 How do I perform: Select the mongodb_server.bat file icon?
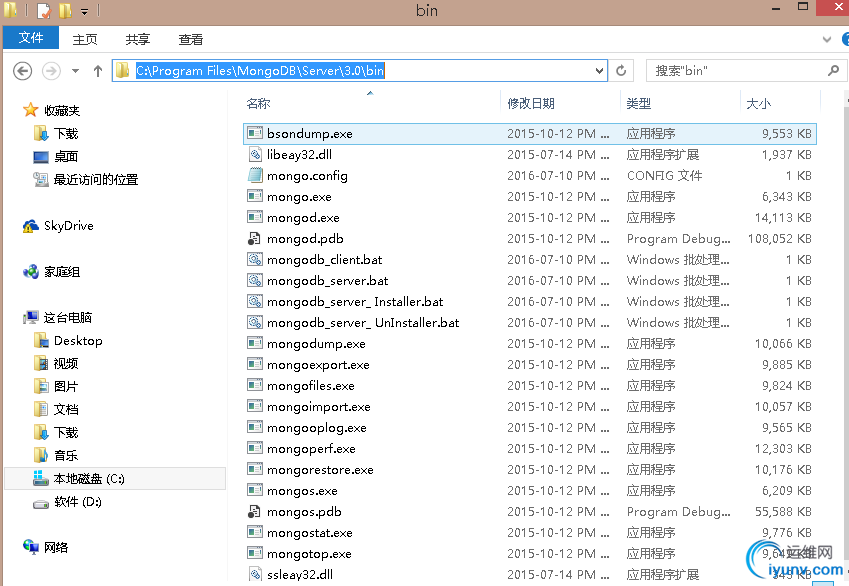pyautogui.click(x=254, y=280)
